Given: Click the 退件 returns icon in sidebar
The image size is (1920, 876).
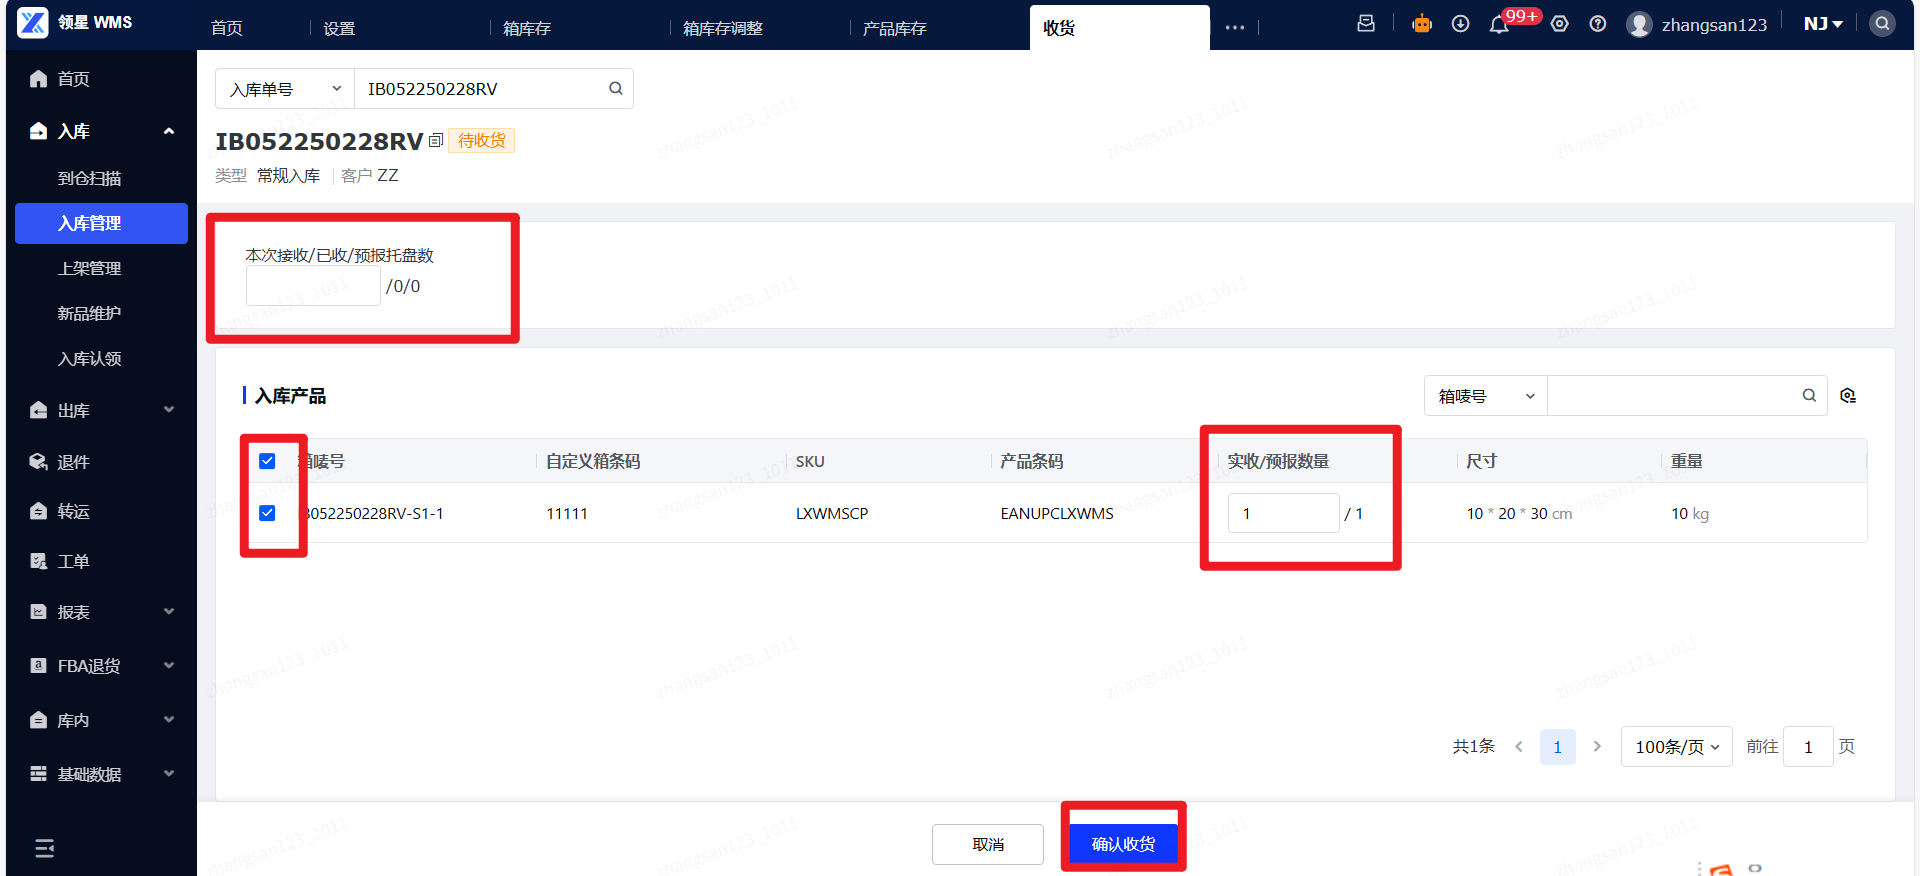Looking at the screenshot, I should click(x=39, y=461).
